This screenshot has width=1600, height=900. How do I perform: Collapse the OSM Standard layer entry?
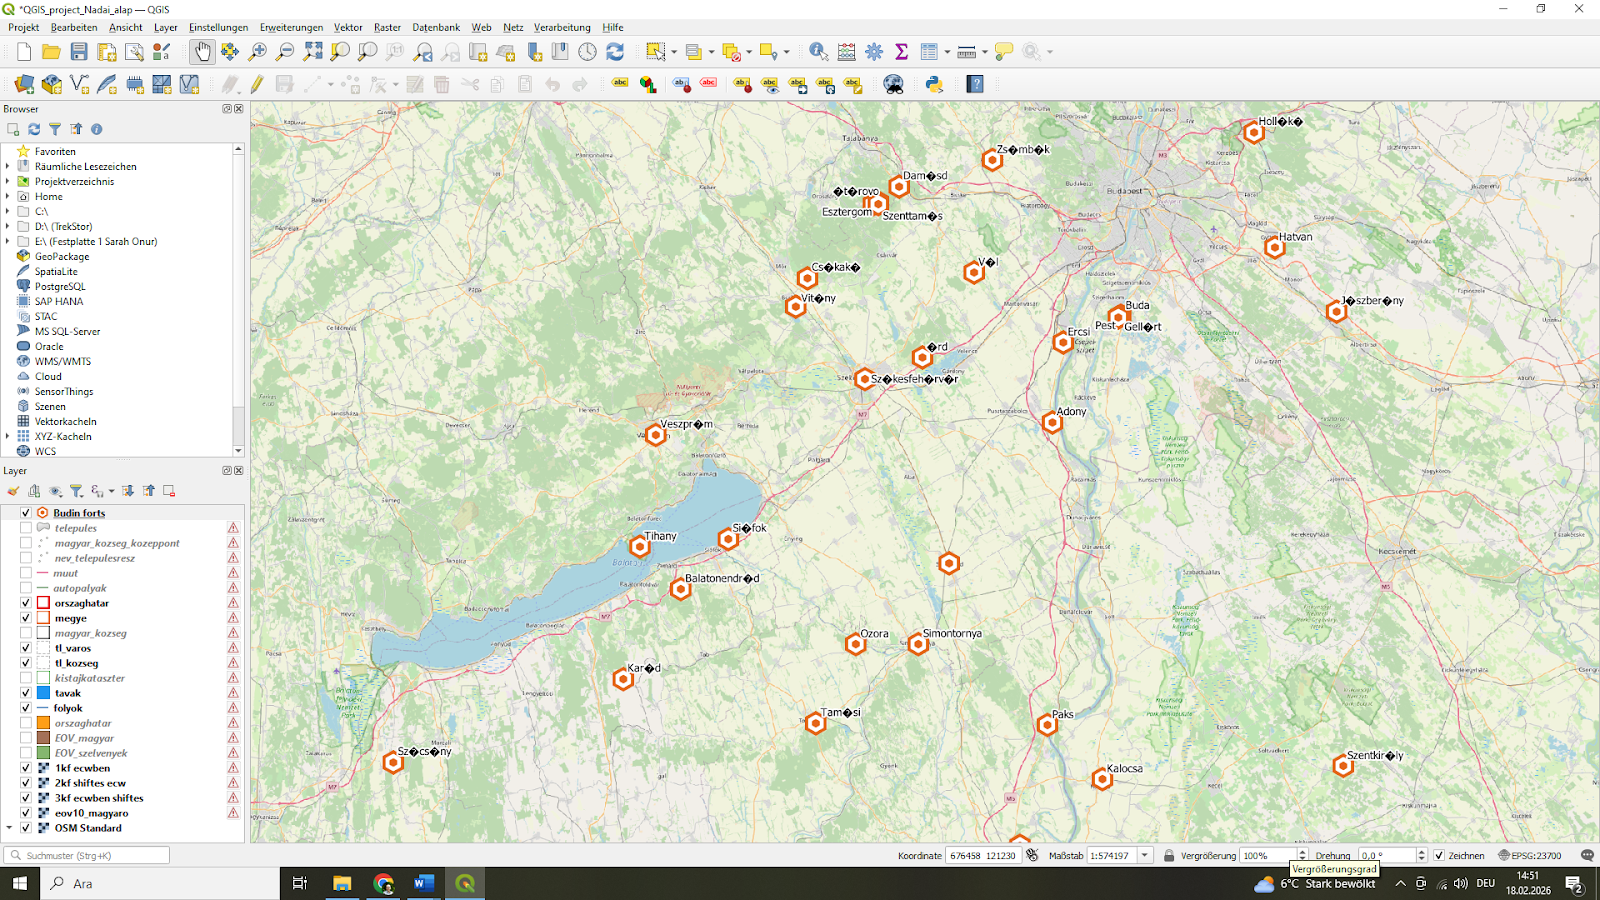point(11,828)
